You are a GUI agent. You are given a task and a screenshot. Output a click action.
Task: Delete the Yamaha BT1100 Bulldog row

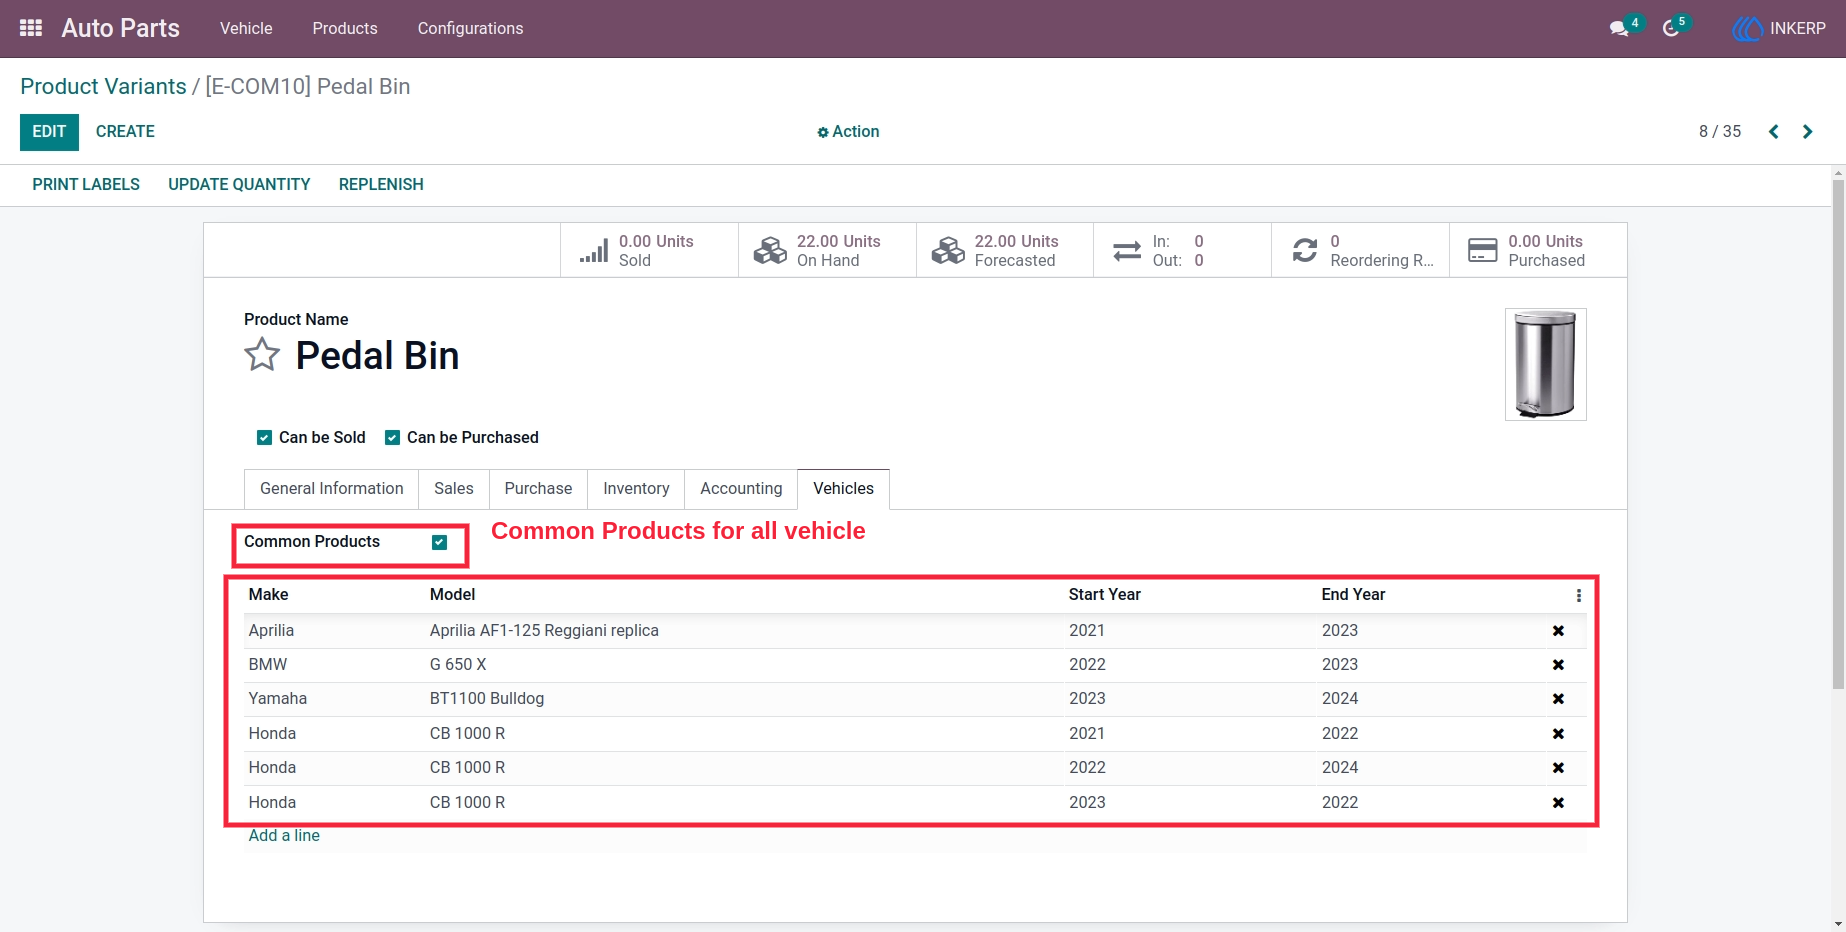1558,699
